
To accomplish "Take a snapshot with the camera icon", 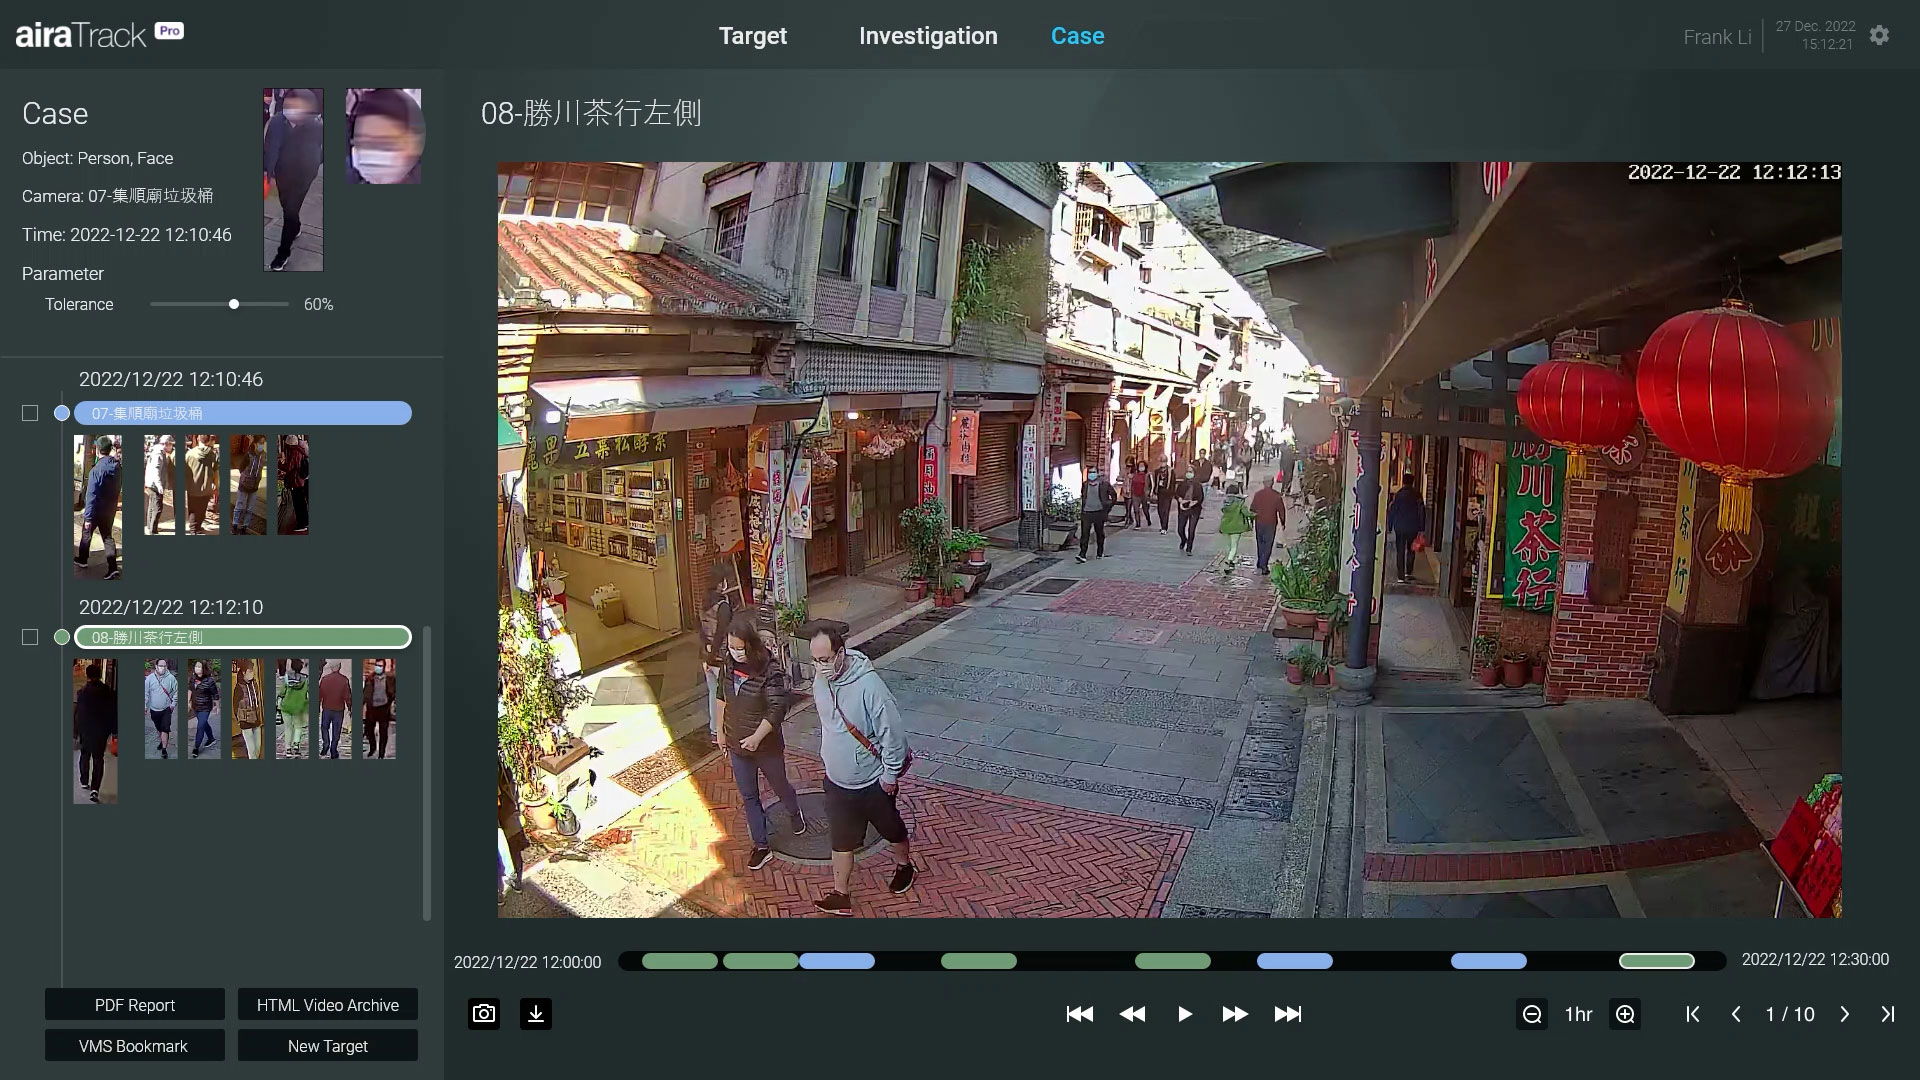I will [x=484, y=1014].
